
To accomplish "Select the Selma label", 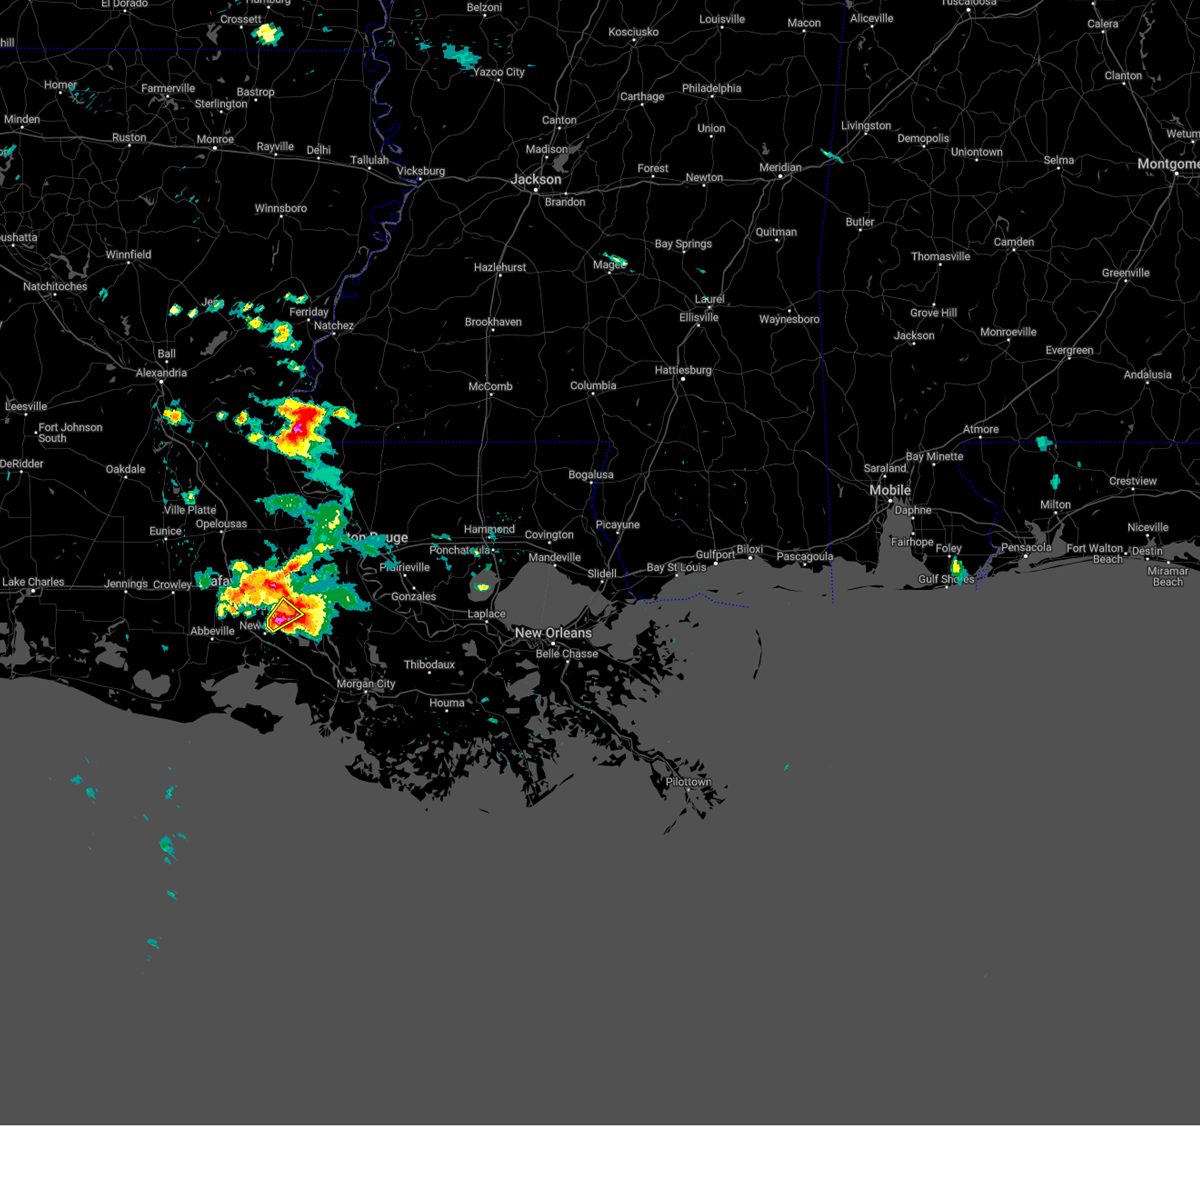I will tap(1059, 160).
